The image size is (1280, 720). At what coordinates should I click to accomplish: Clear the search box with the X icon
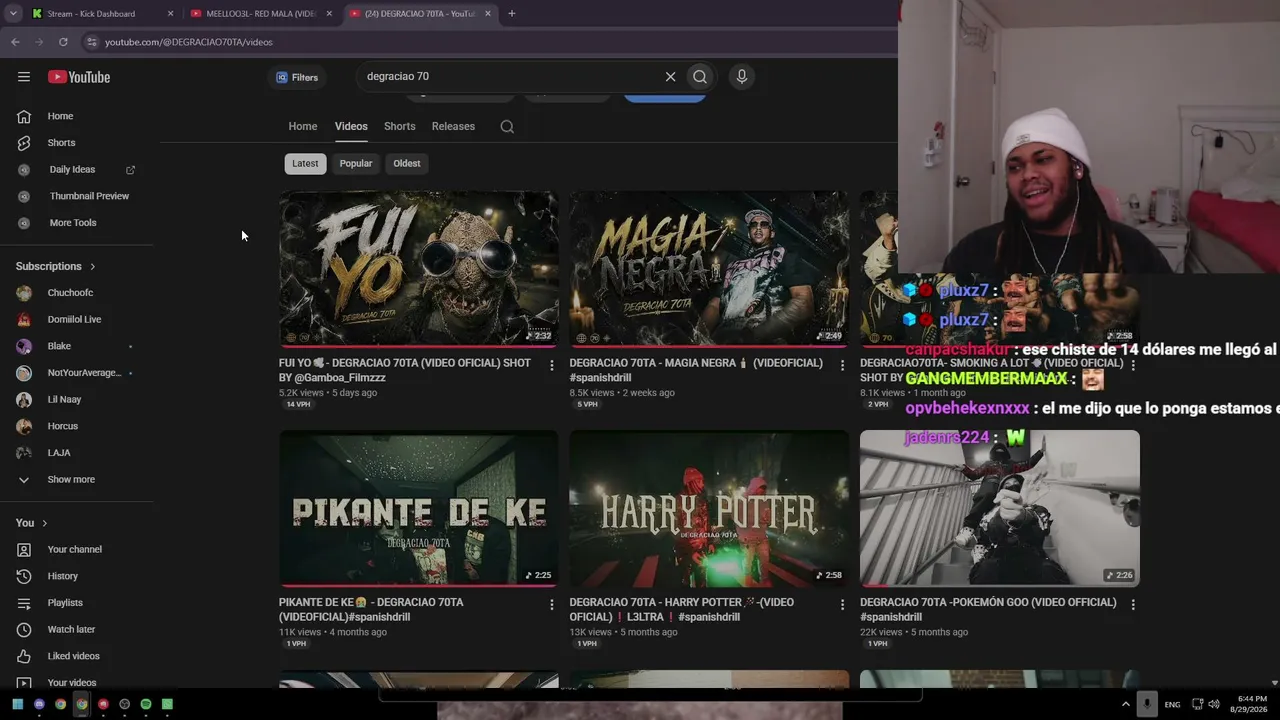[670, 77]
